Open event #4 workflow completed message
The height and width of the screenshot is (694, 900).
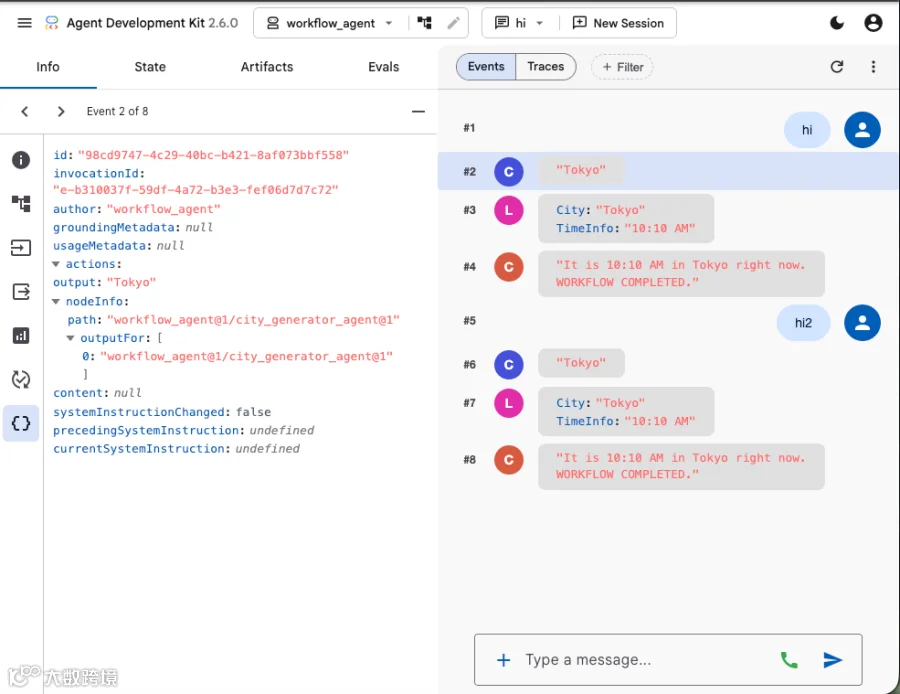tap(681, 274)
